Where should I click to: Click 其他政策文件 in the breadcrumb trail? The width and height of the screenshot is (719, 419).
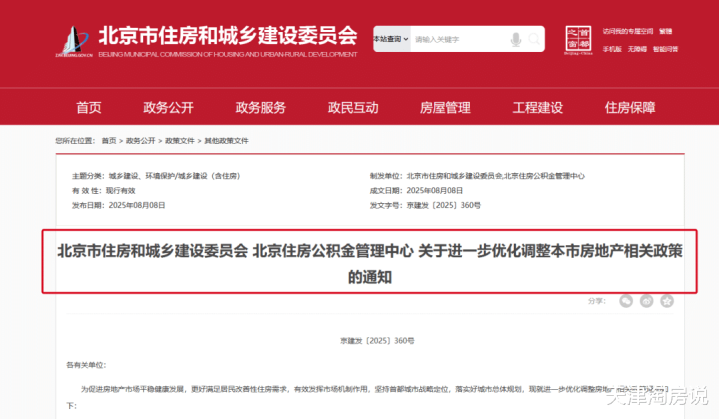point(226,141)
